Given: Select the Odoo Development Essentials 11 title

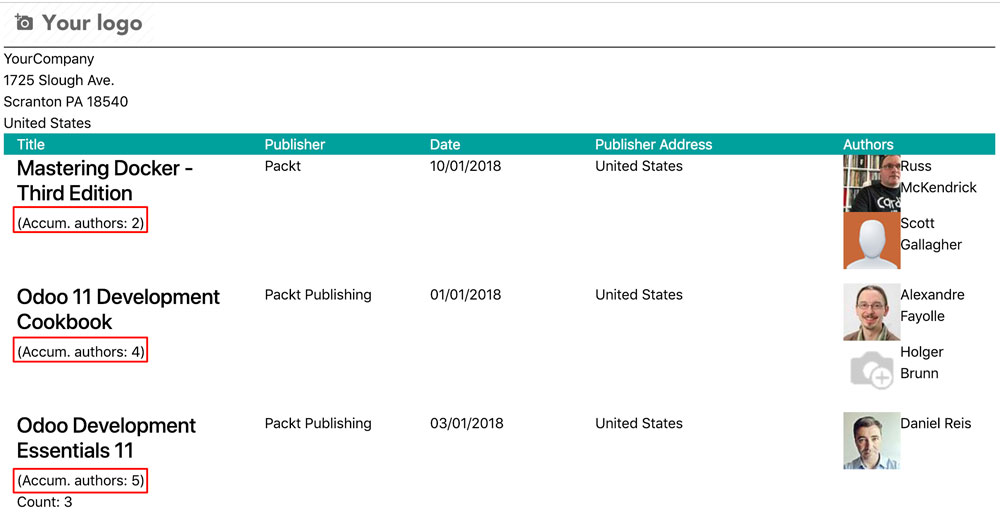Looking at the screenshot, I should pos(106,438).
